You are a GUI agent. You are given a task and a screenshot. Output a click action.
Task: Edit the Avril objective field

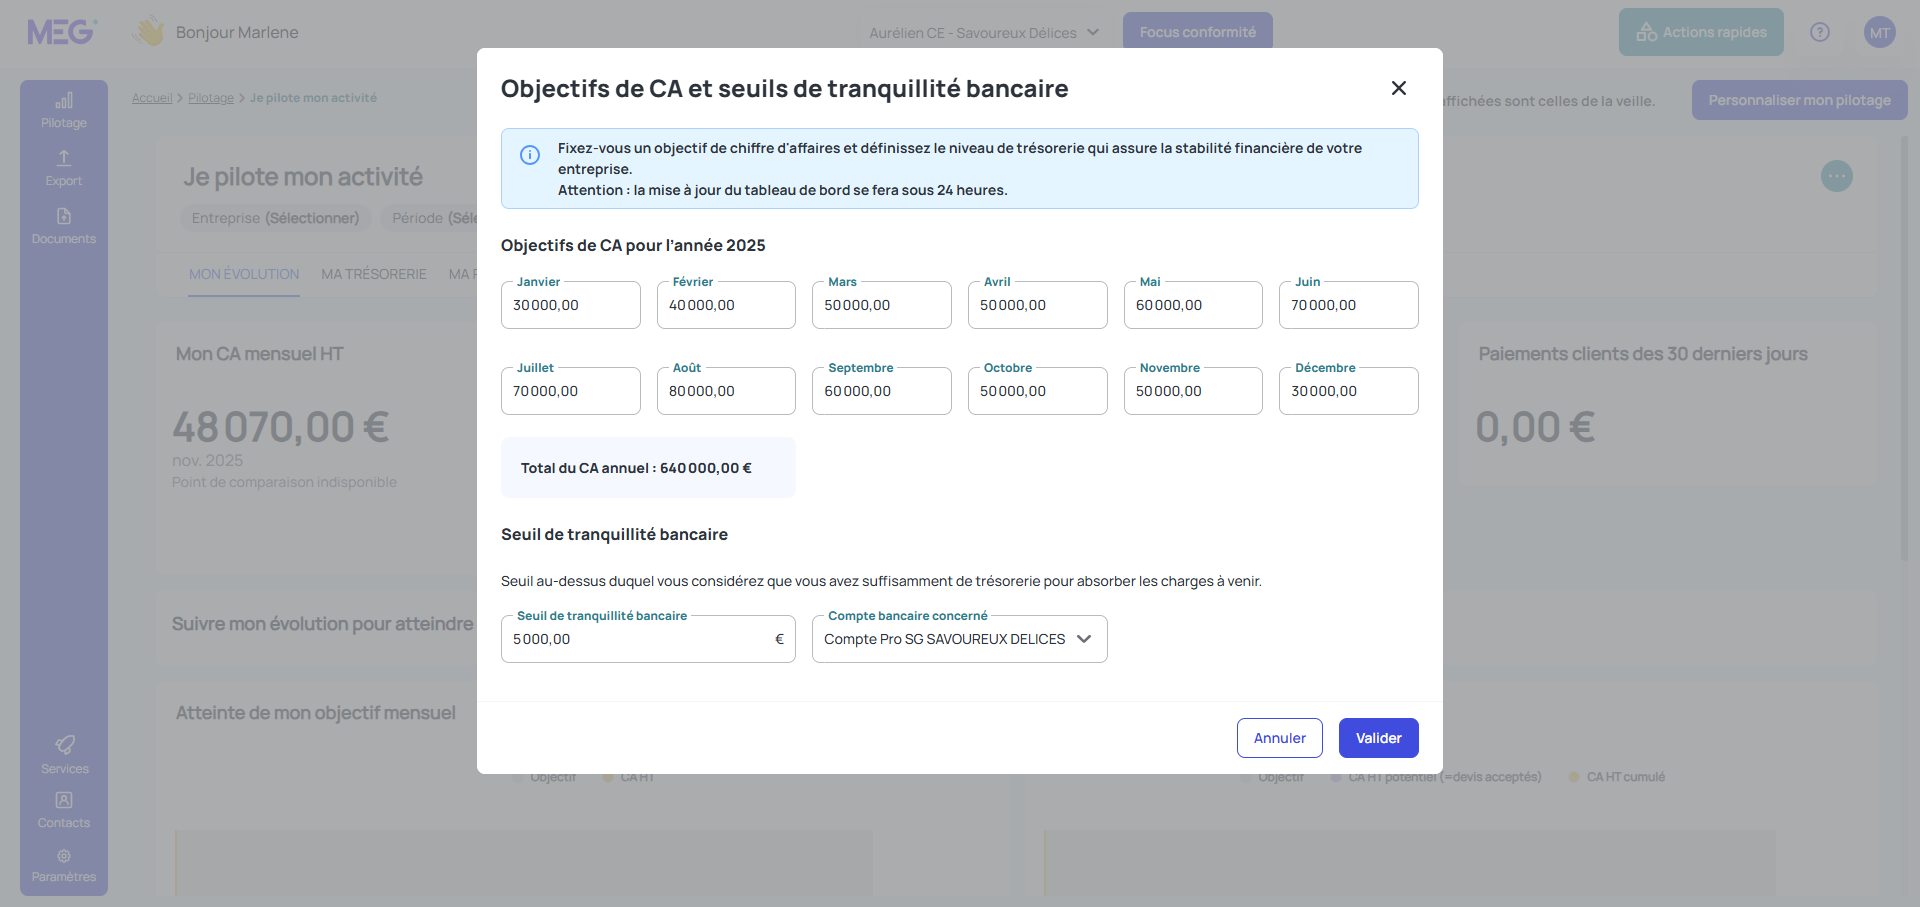pos(1038,305)
